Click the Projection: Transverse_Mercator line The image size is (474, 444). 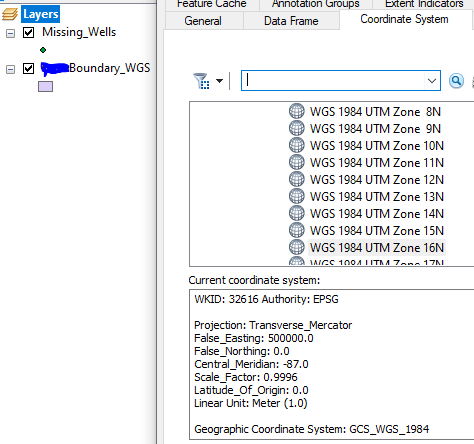tap(273, 325)
